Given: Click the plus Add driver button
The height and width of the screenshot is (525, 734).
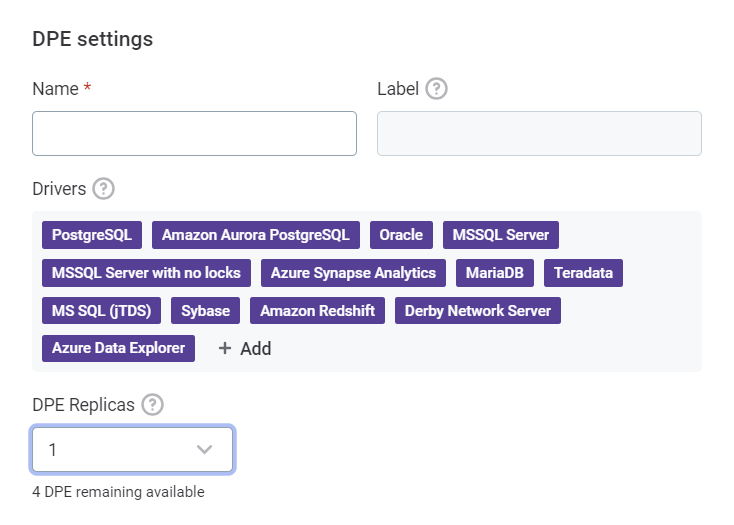Looking at the screenshot, I should coord(245,348).
